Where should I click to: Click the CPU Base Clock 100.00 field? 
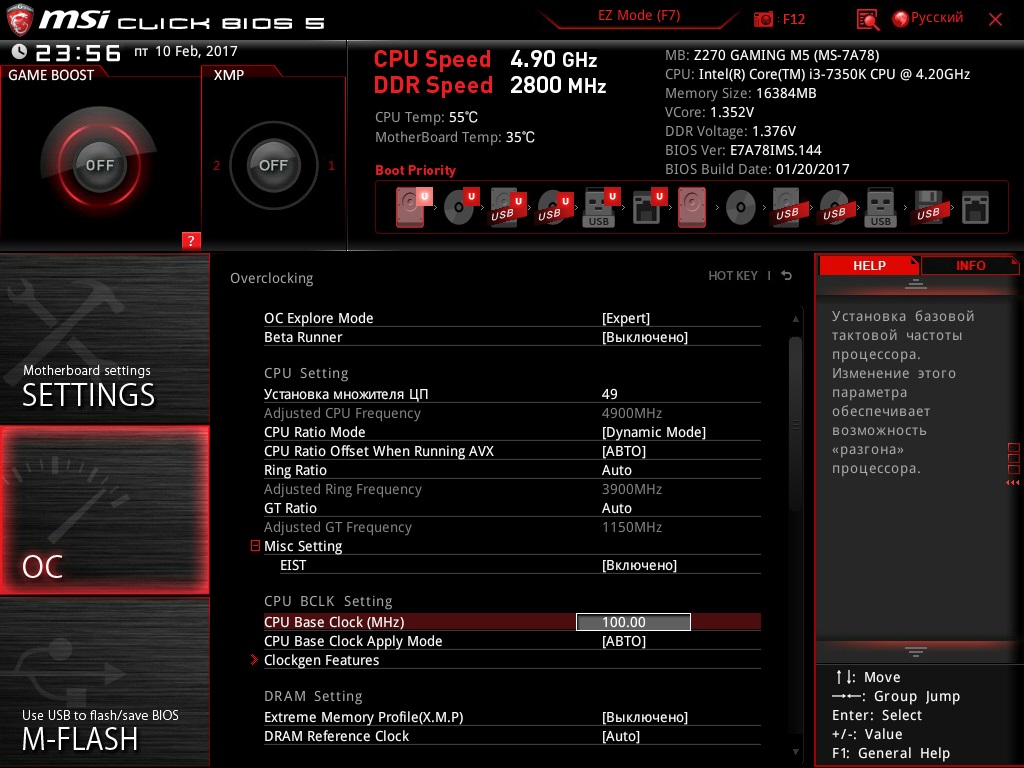coord(633,622)
